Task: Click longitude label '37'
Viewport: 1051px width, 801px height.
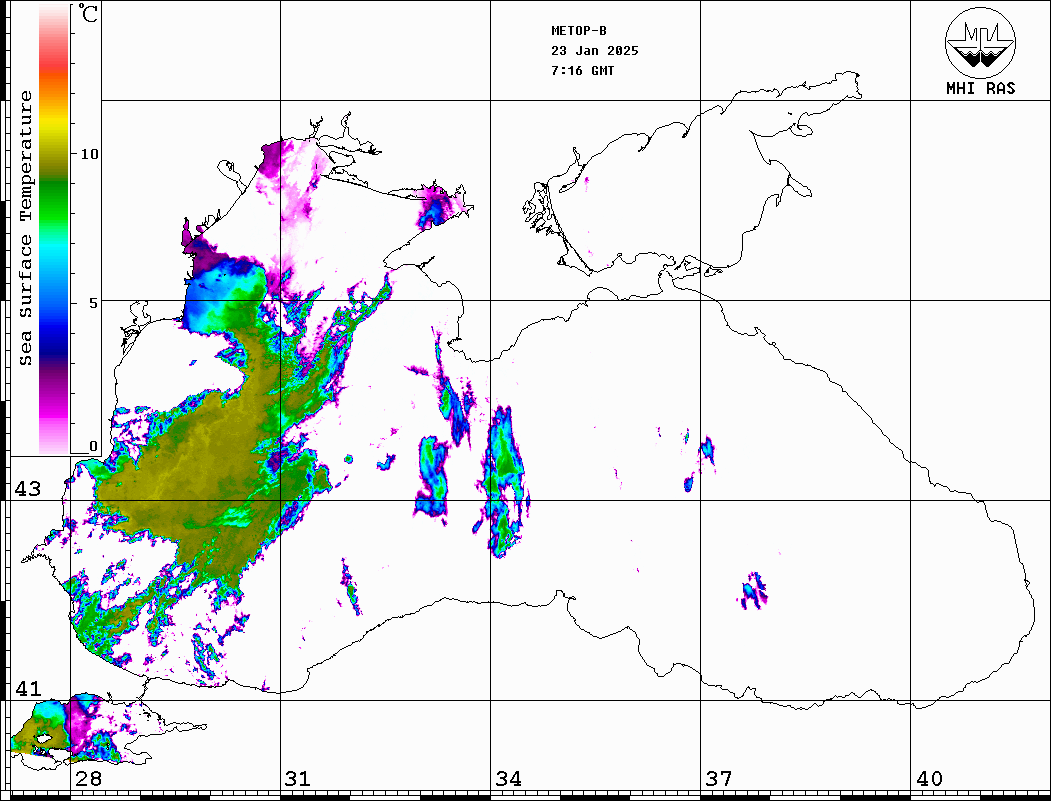Action: (719, 779)
